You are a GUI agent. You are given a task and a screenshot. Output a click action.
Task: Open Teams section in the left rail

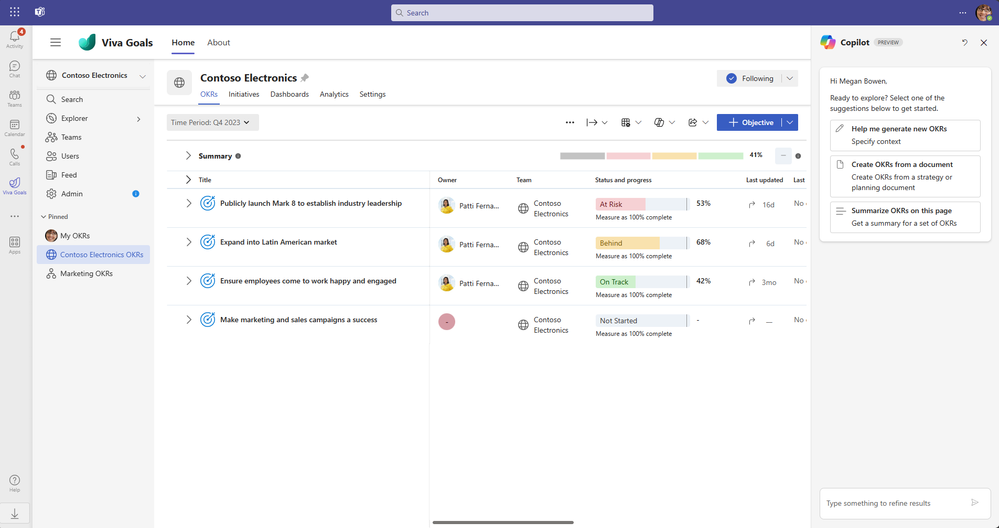15,99
